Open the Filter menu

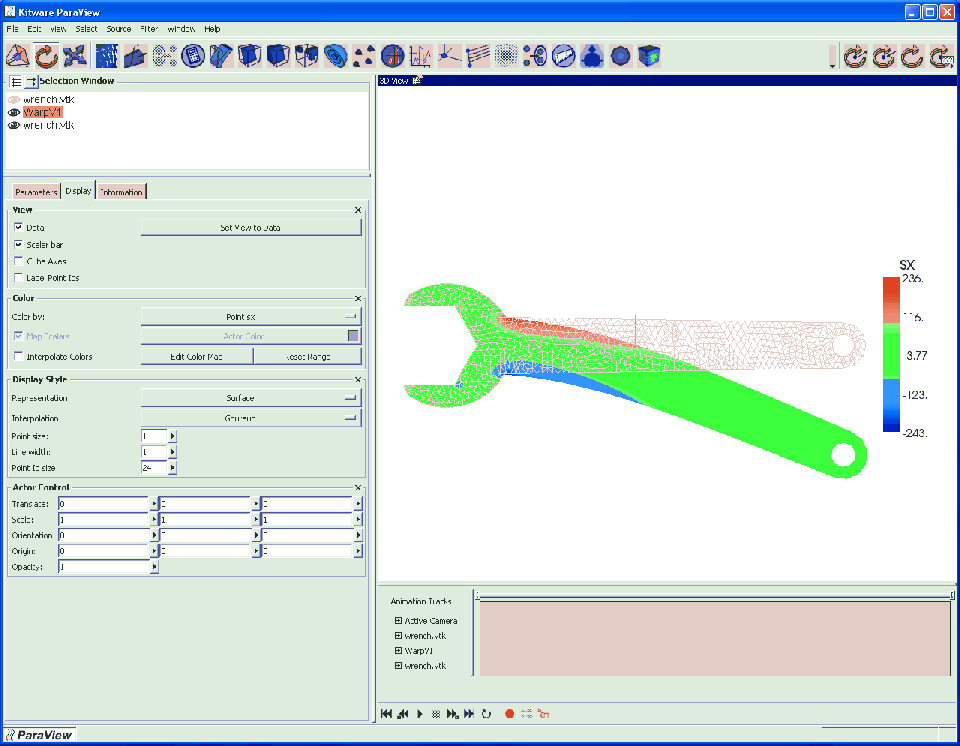(149, 29)
